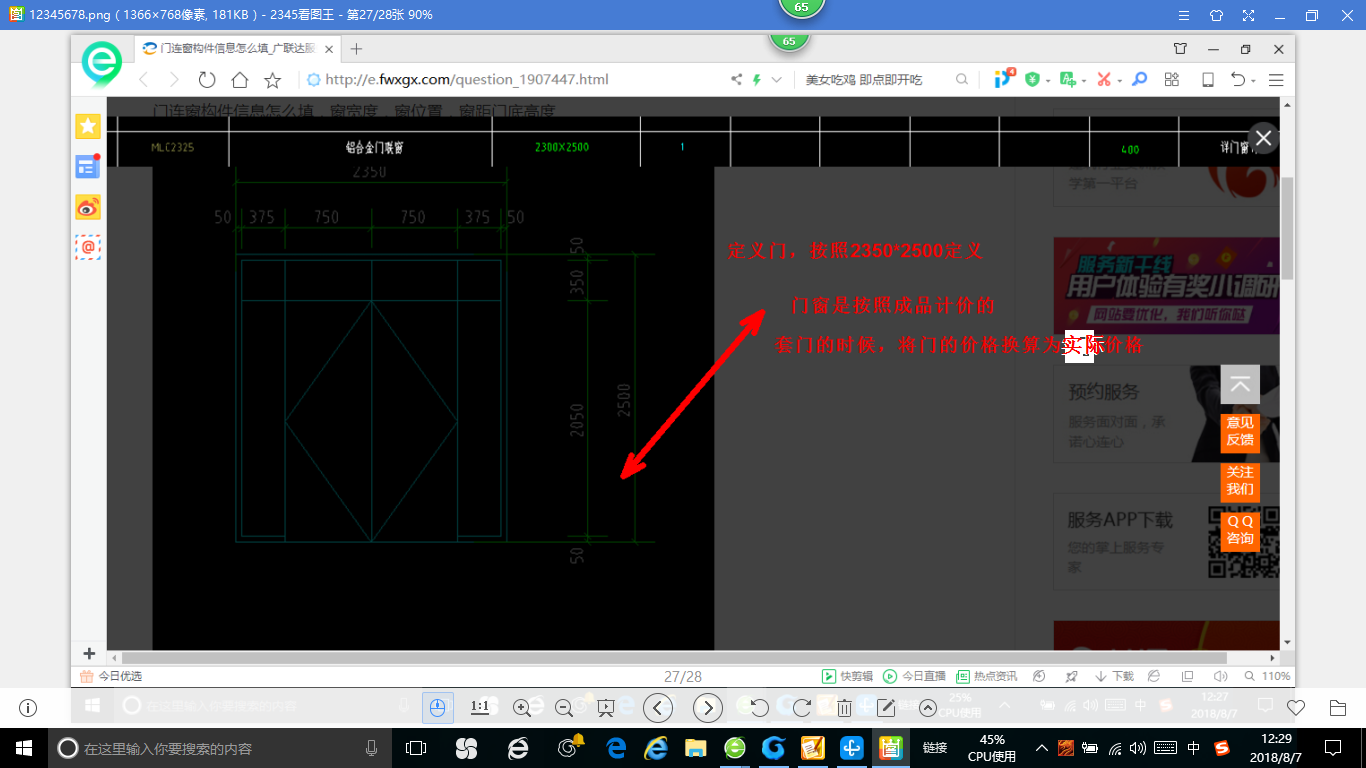Change viewer skin via shirt icon
This screenshot has width=1366, height=768.
[x=1216, y=16]
